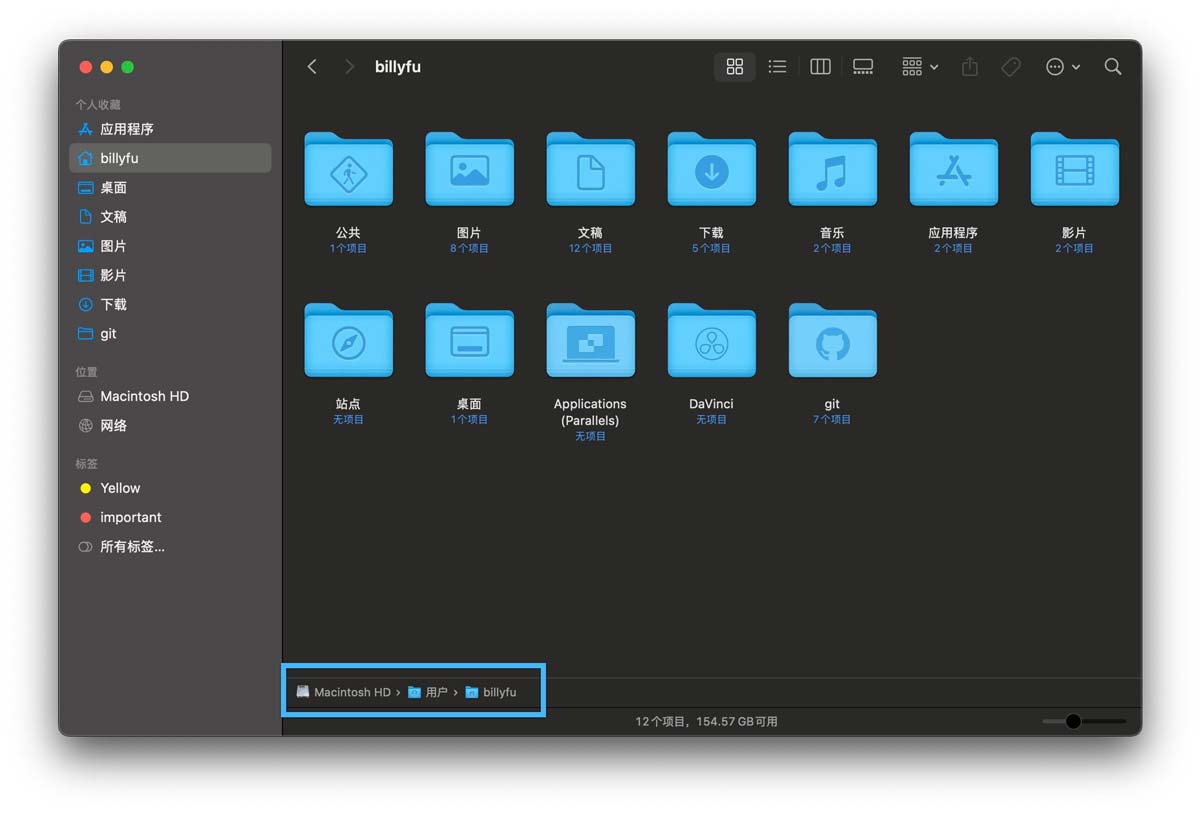Screen dimensions: 1200x813
Task: Select 所有标签… in sidebar
Action: point(132,547)
